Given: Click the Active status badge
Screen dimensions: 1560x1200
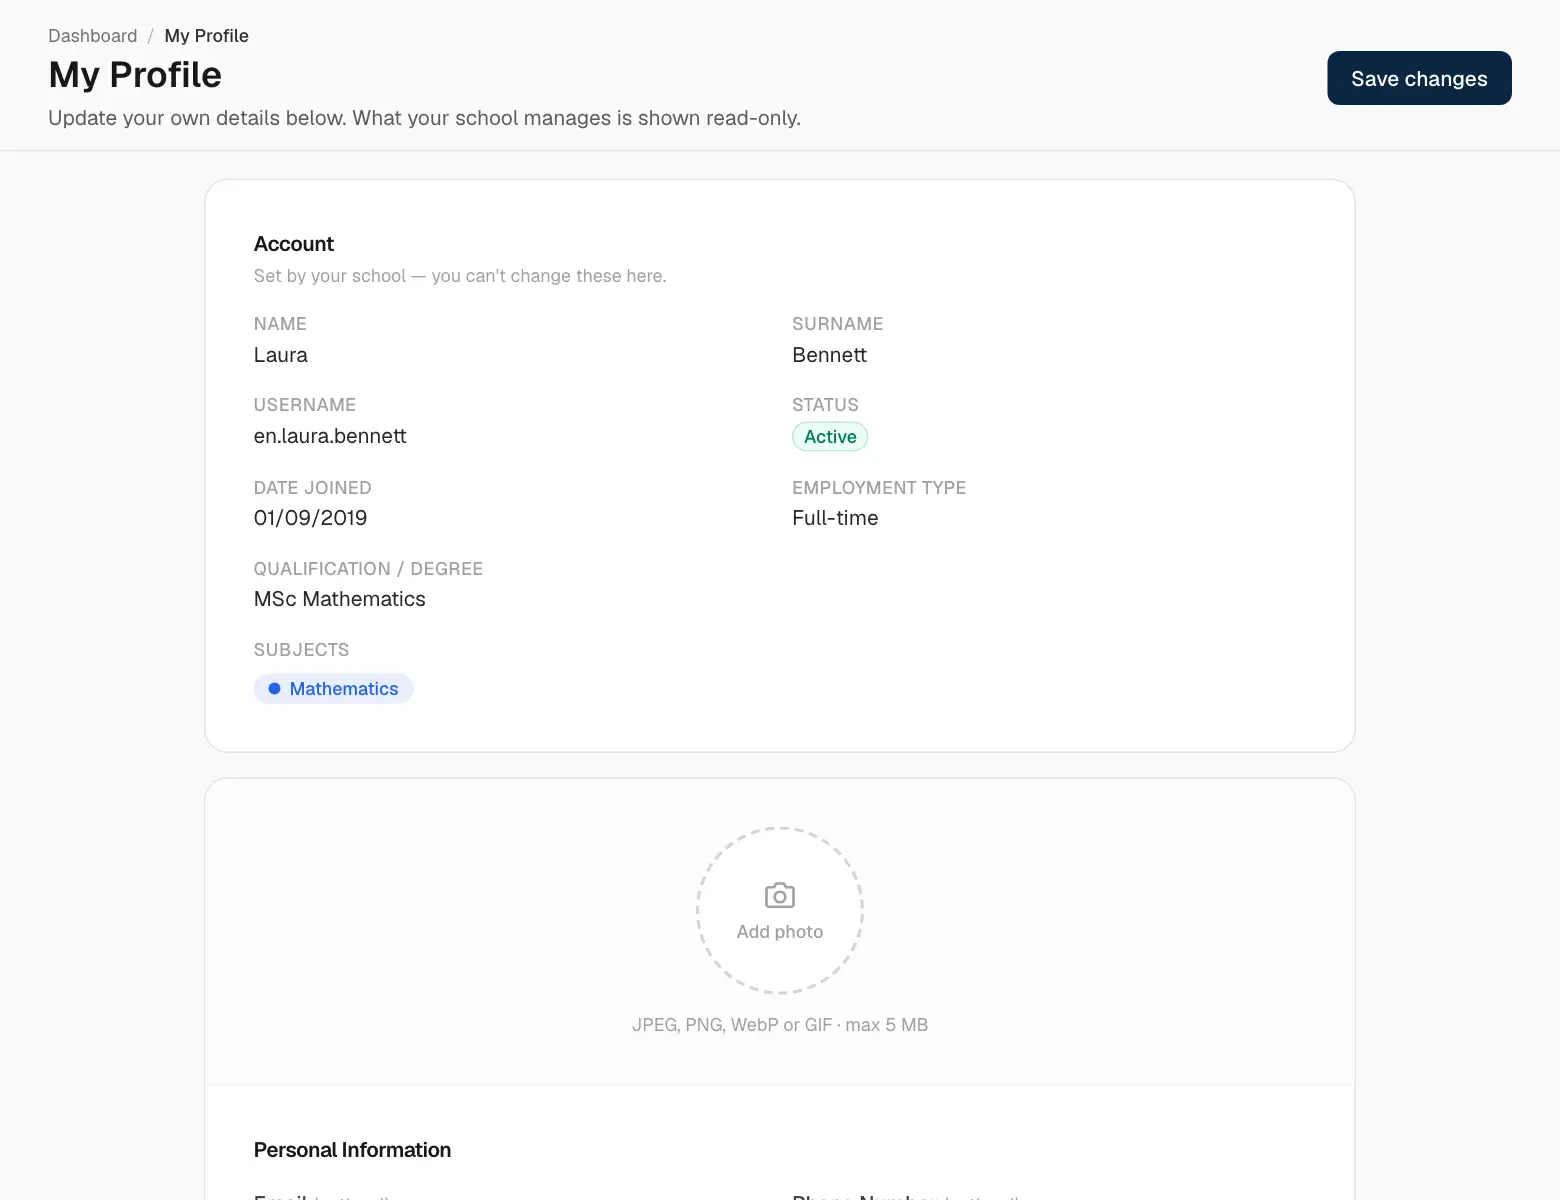Looking at the screenshot, I should tap(830, 437).
